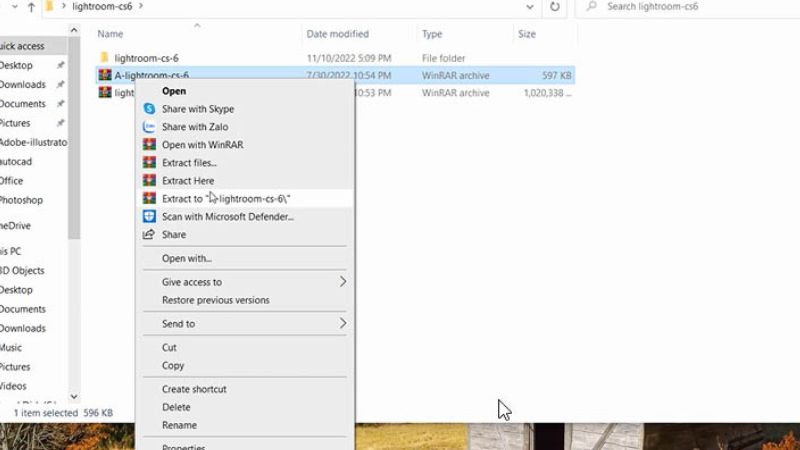Choose Cut from context menu

[x=169, y=347]
